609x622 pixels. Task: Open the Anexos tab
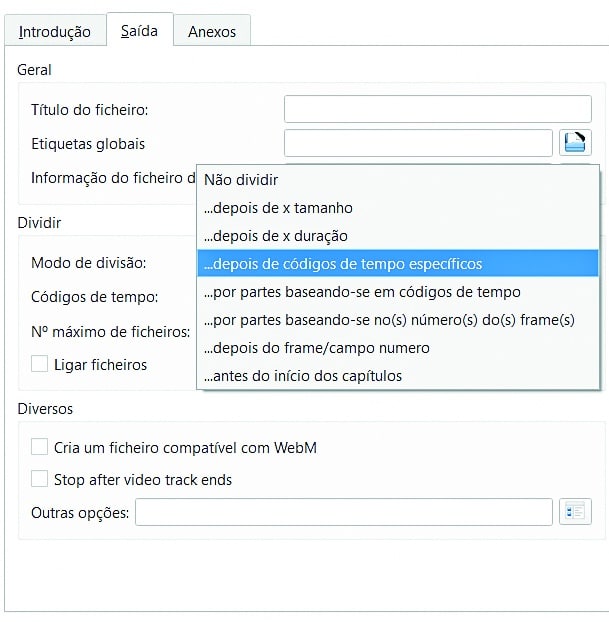pos(212,31)
